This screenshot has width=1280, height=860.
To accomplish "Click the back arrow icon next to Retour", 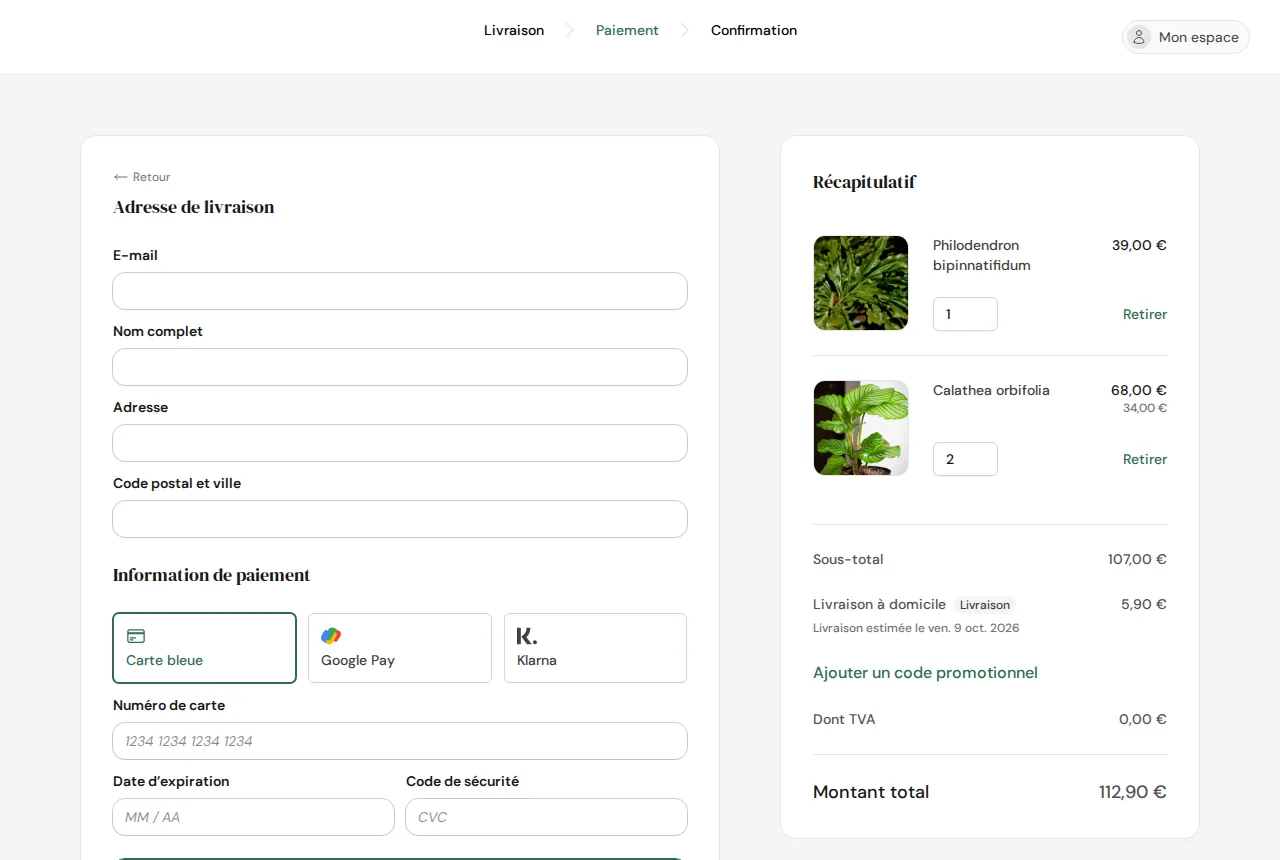I will click(120, 177).
